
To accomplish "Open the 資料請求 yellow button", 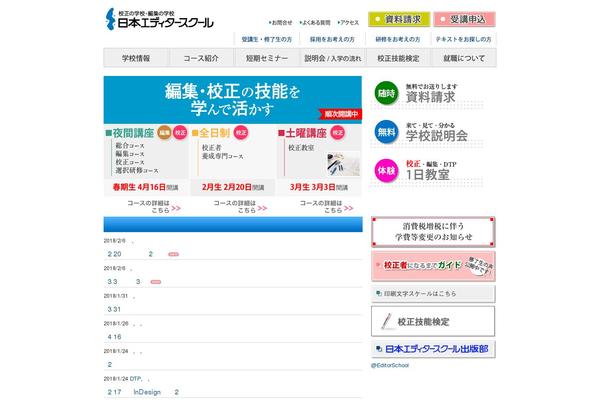I will (399, 19).
